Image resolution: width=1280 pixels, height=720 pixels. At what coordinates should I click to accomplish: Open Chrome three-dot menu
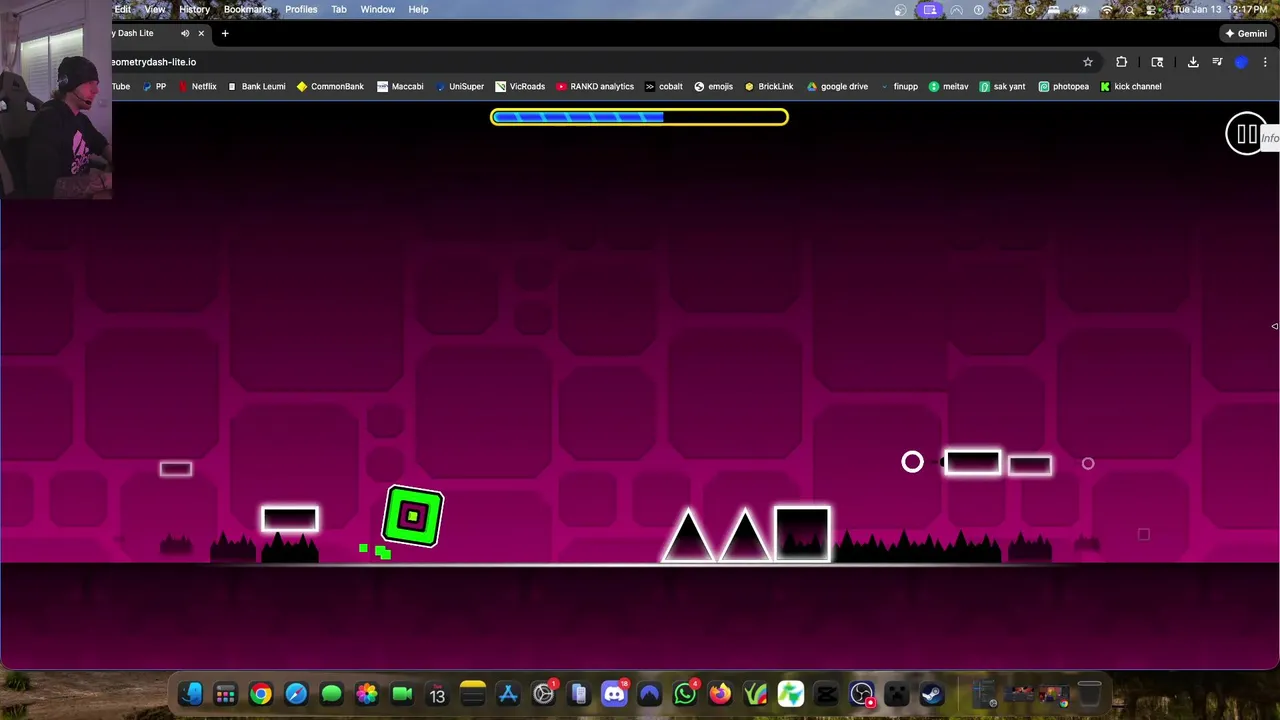click(x=1265, y=62)
